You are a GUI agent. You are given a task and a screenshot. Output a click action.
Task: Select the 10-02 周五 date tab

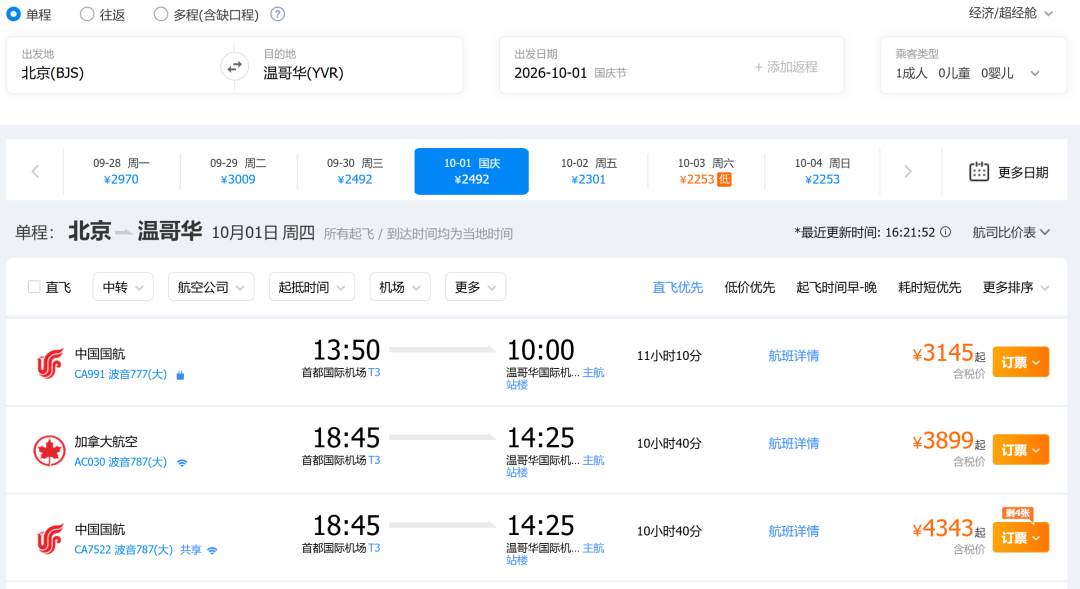[x=589, y=172]
